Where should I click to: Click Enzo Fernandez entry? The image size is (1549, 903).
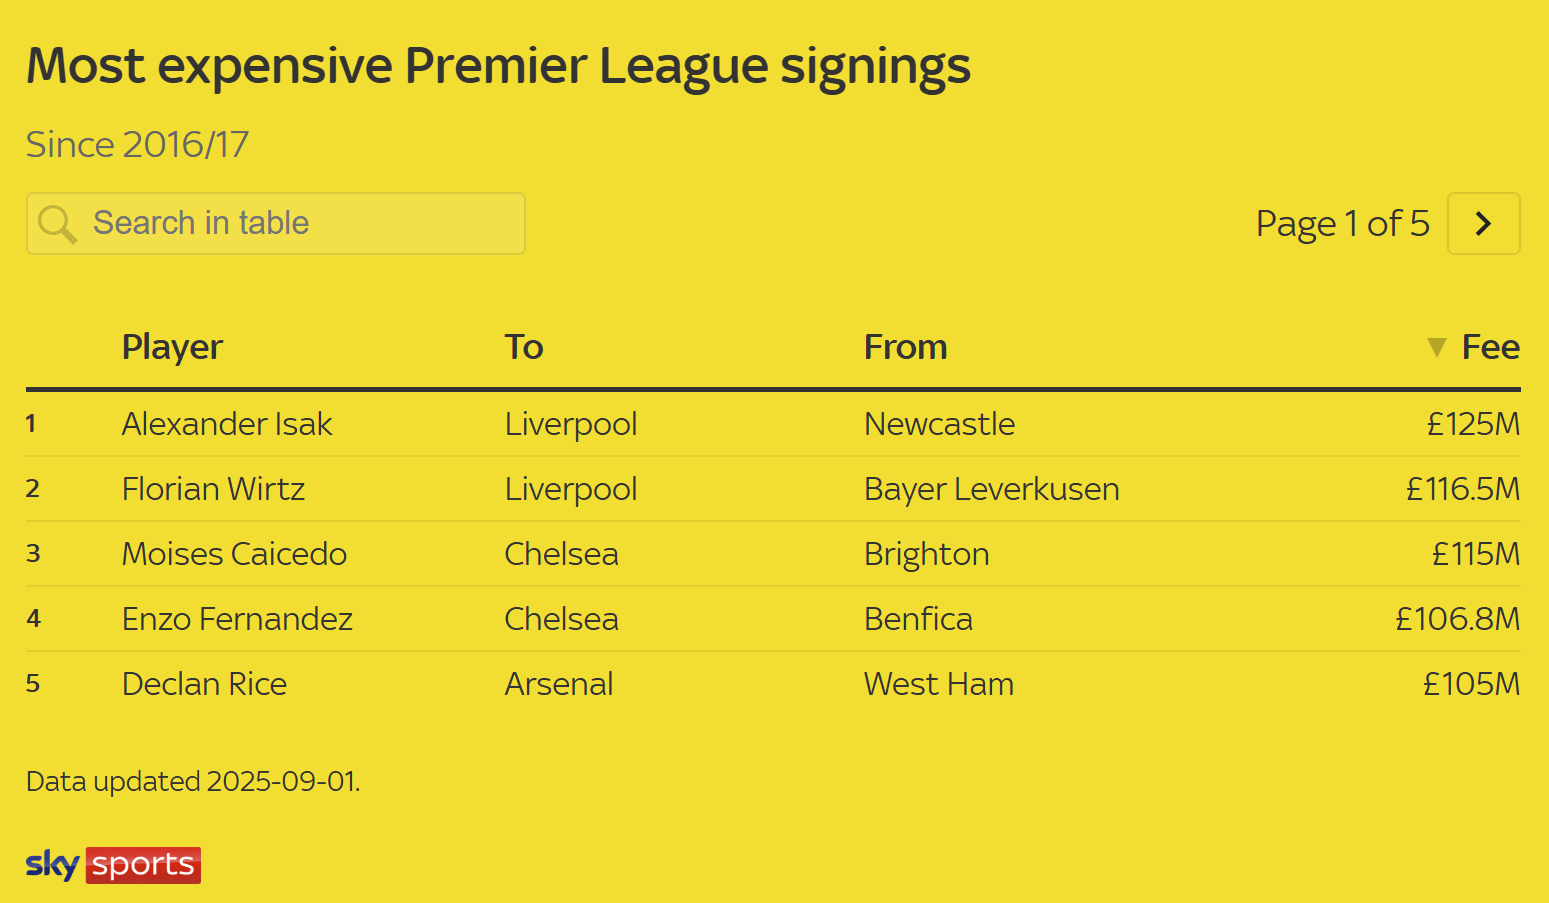237,619
